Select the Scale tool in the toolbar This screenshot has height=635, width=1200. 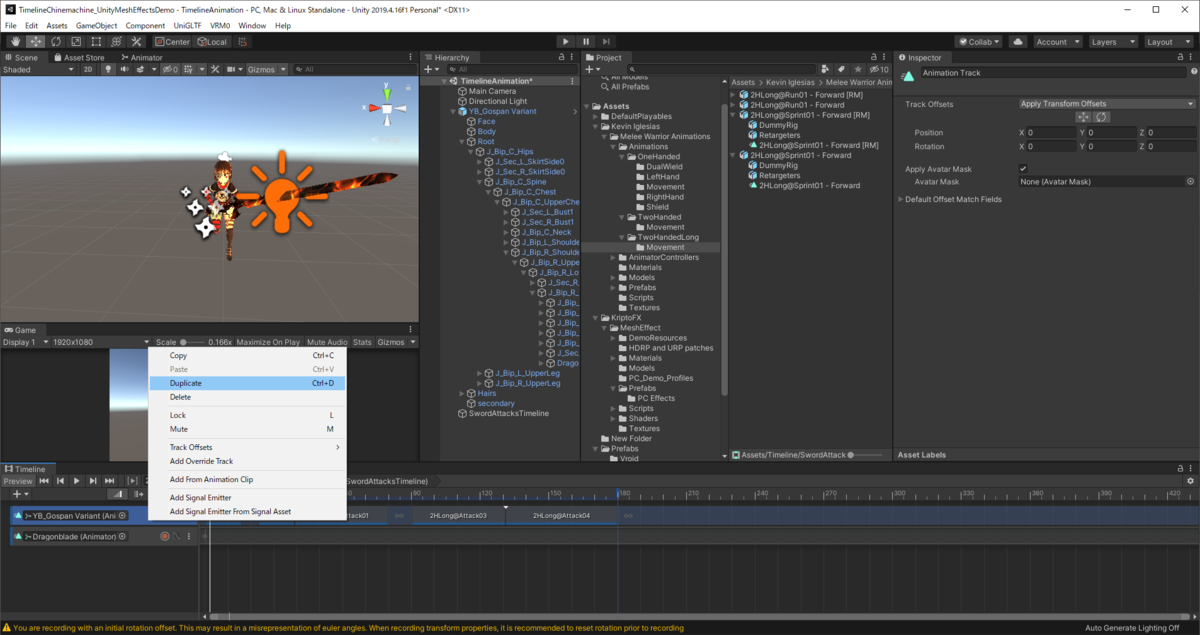(75, 42)
